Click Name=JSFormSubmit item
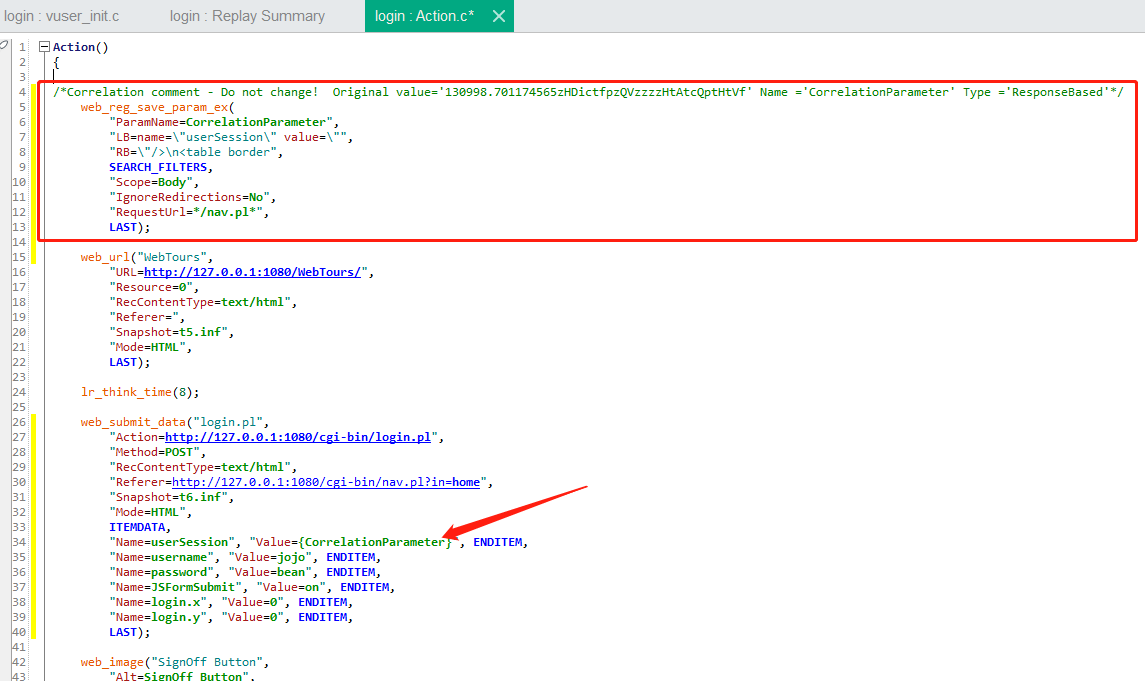Viewport: 1145px width, 683px height. [175, 587]
